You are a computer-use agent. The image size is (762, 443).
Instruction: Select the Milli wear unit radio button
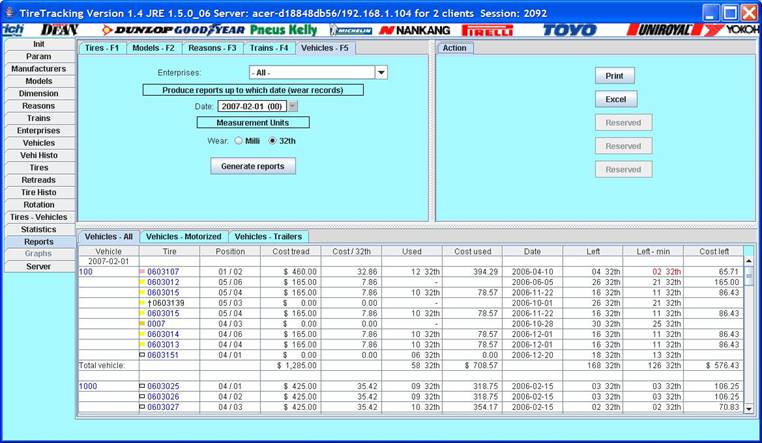(x=238, y=141)
